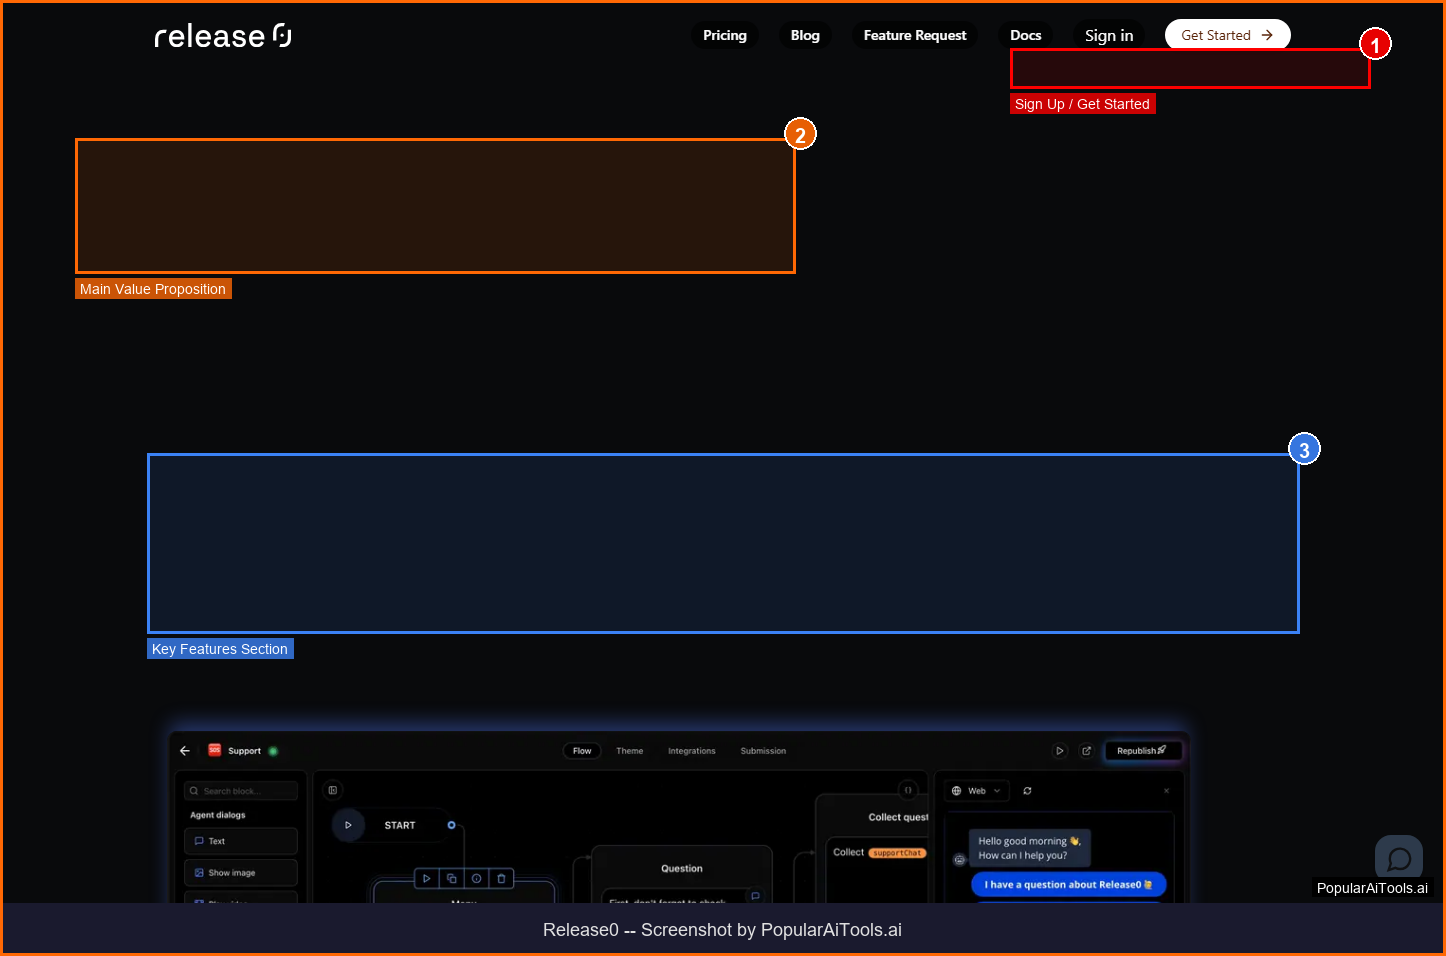Open the Pricing page
This screenshot has width=1446, height=956.
724,36
